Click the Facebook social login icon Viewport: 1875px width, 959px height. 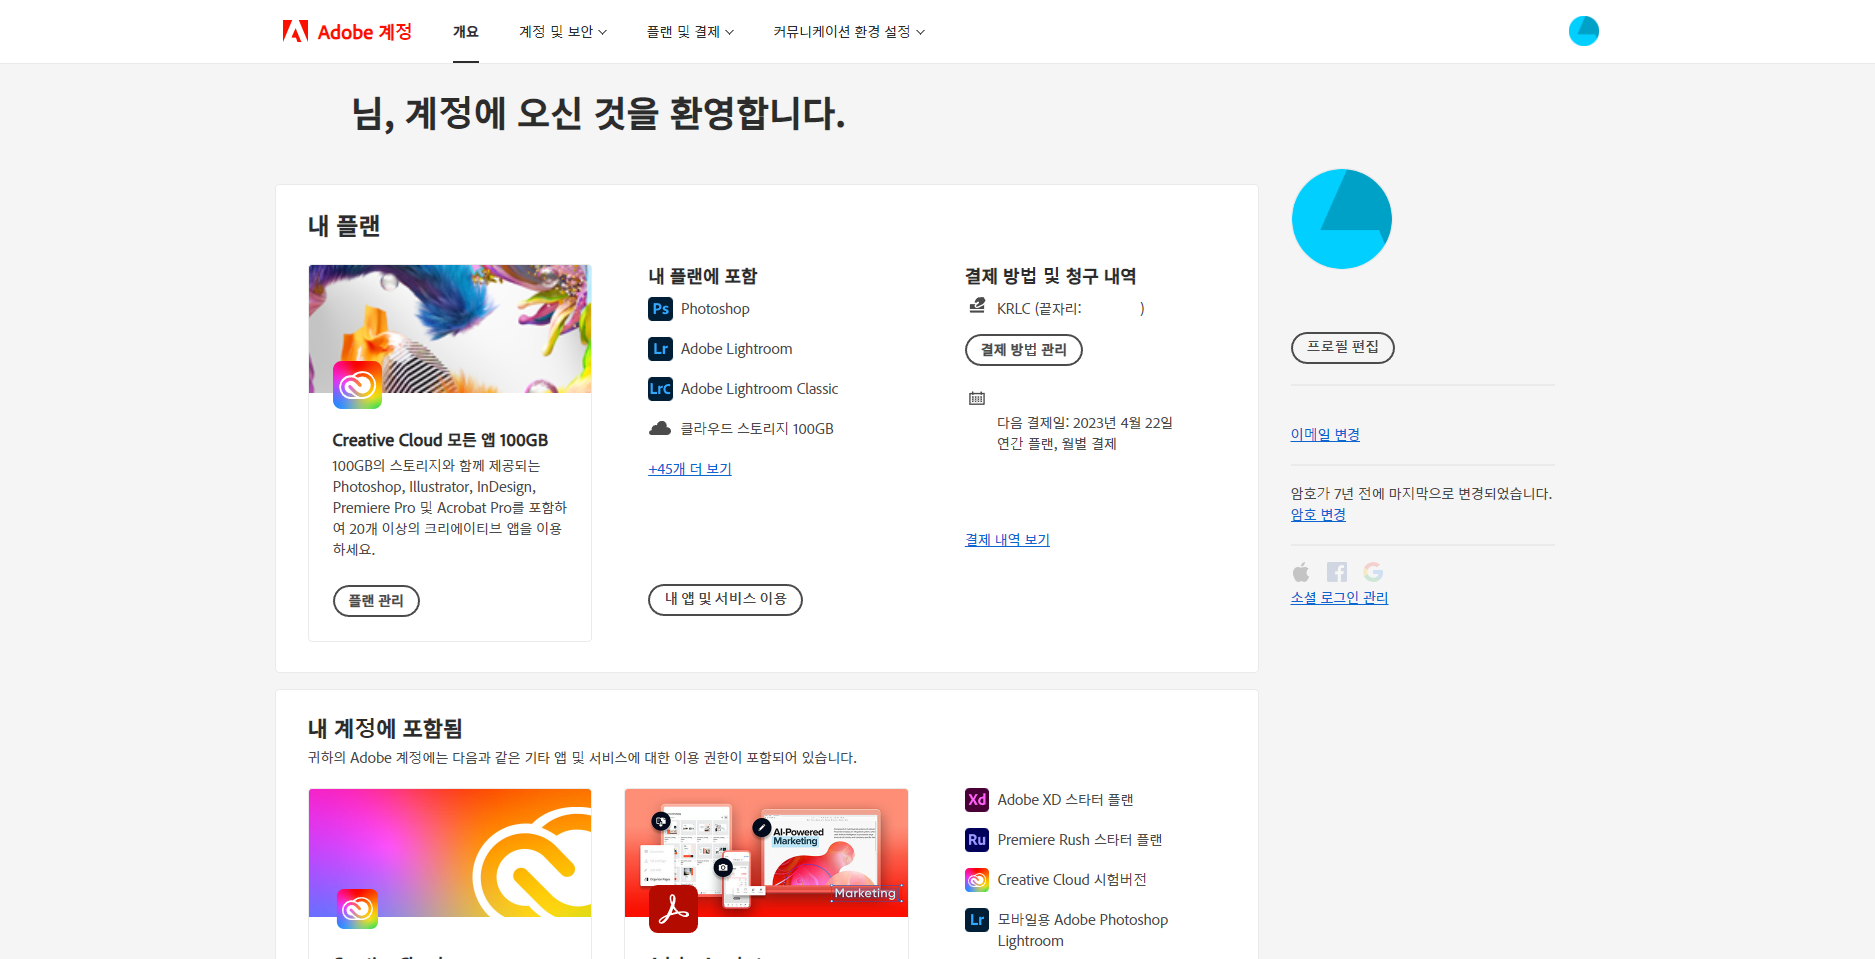click(1337, 572)
